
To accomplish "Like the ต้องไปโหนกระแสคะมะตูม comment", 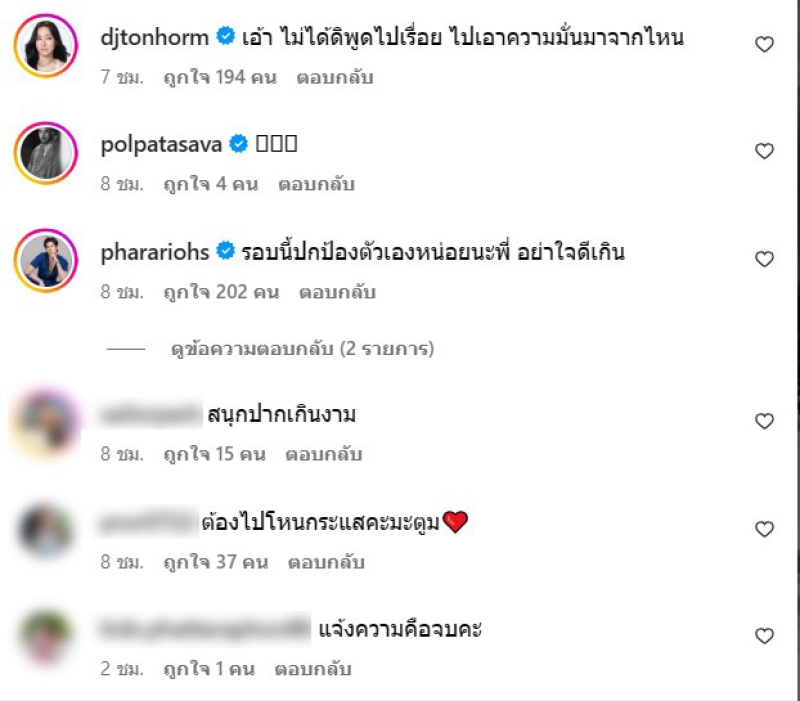I will [764, 530].
